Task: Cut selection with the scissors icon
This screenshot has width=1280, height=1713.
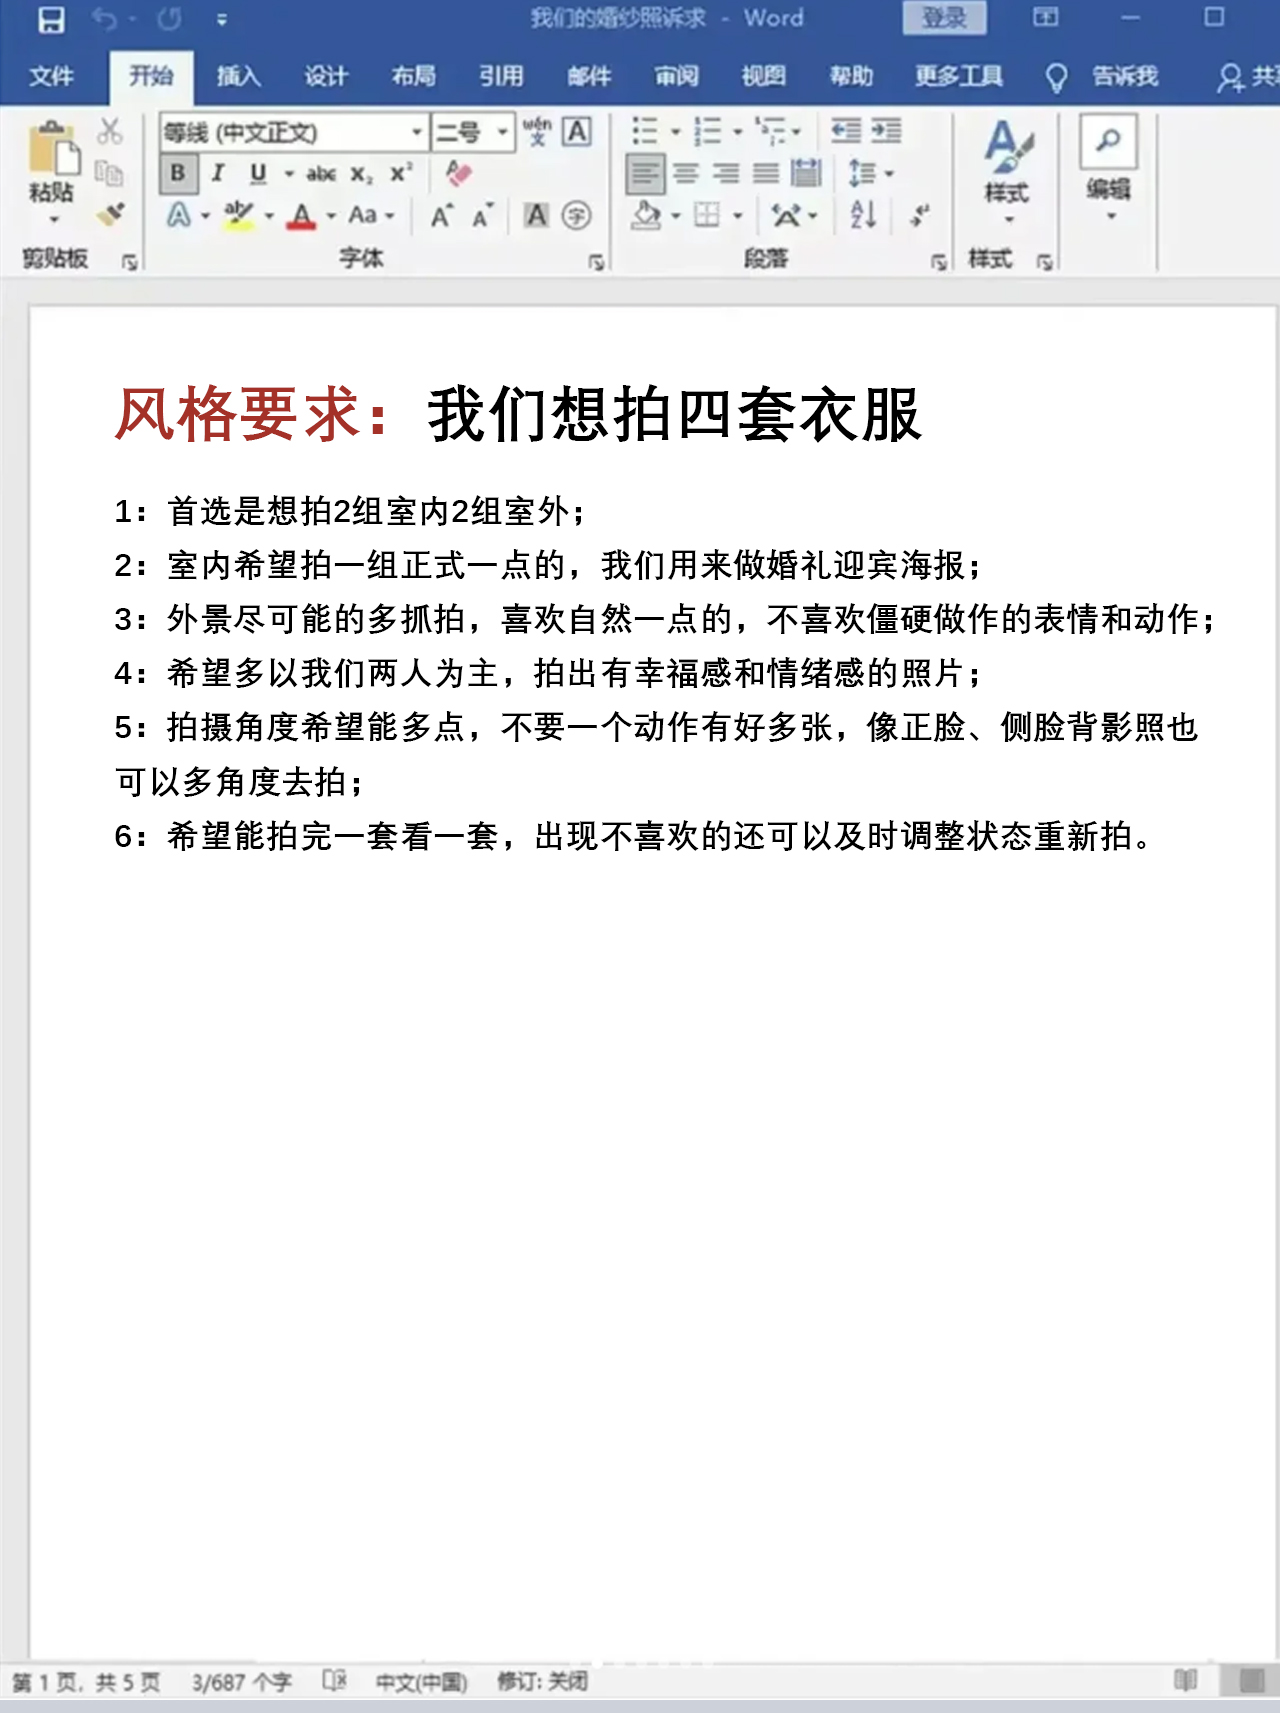Action: tap(110, 131)
